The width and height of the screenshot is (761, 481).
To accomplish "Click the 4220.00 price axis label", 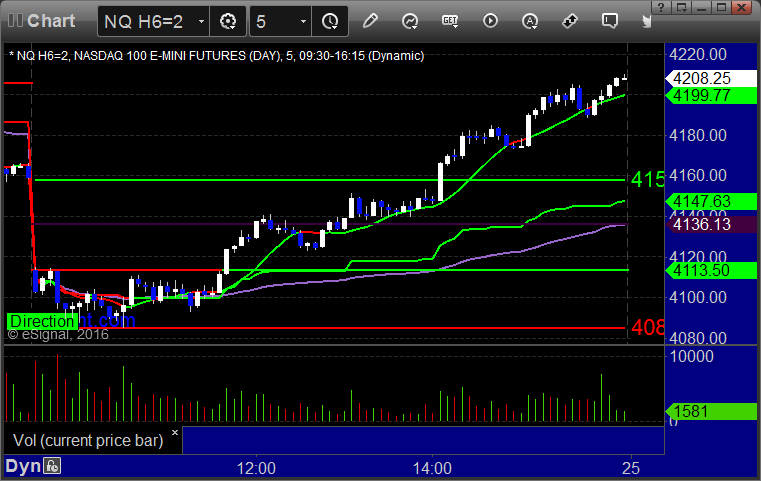I will point(698,54).
